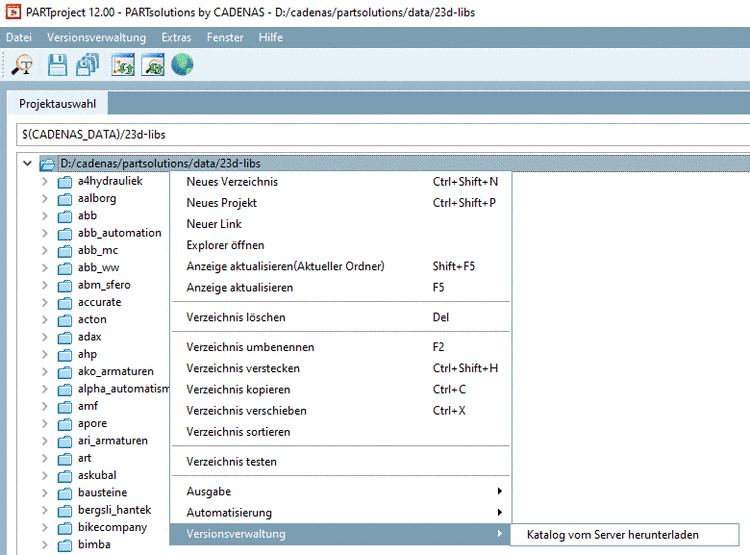Viewport: 750px width, 555px height.
Task: Choose Verzeichnis verstecken
Action: click(341, 368)
